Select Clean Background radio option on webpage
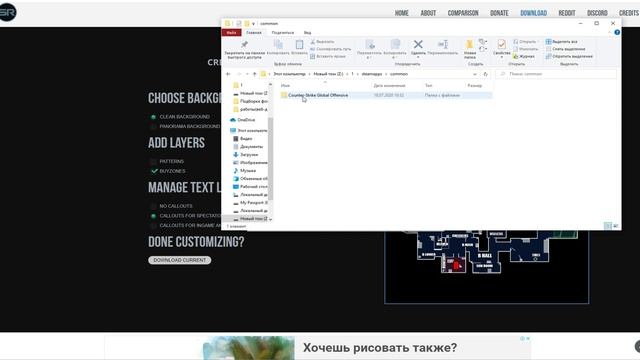640x360 pixels. (153, 117)
